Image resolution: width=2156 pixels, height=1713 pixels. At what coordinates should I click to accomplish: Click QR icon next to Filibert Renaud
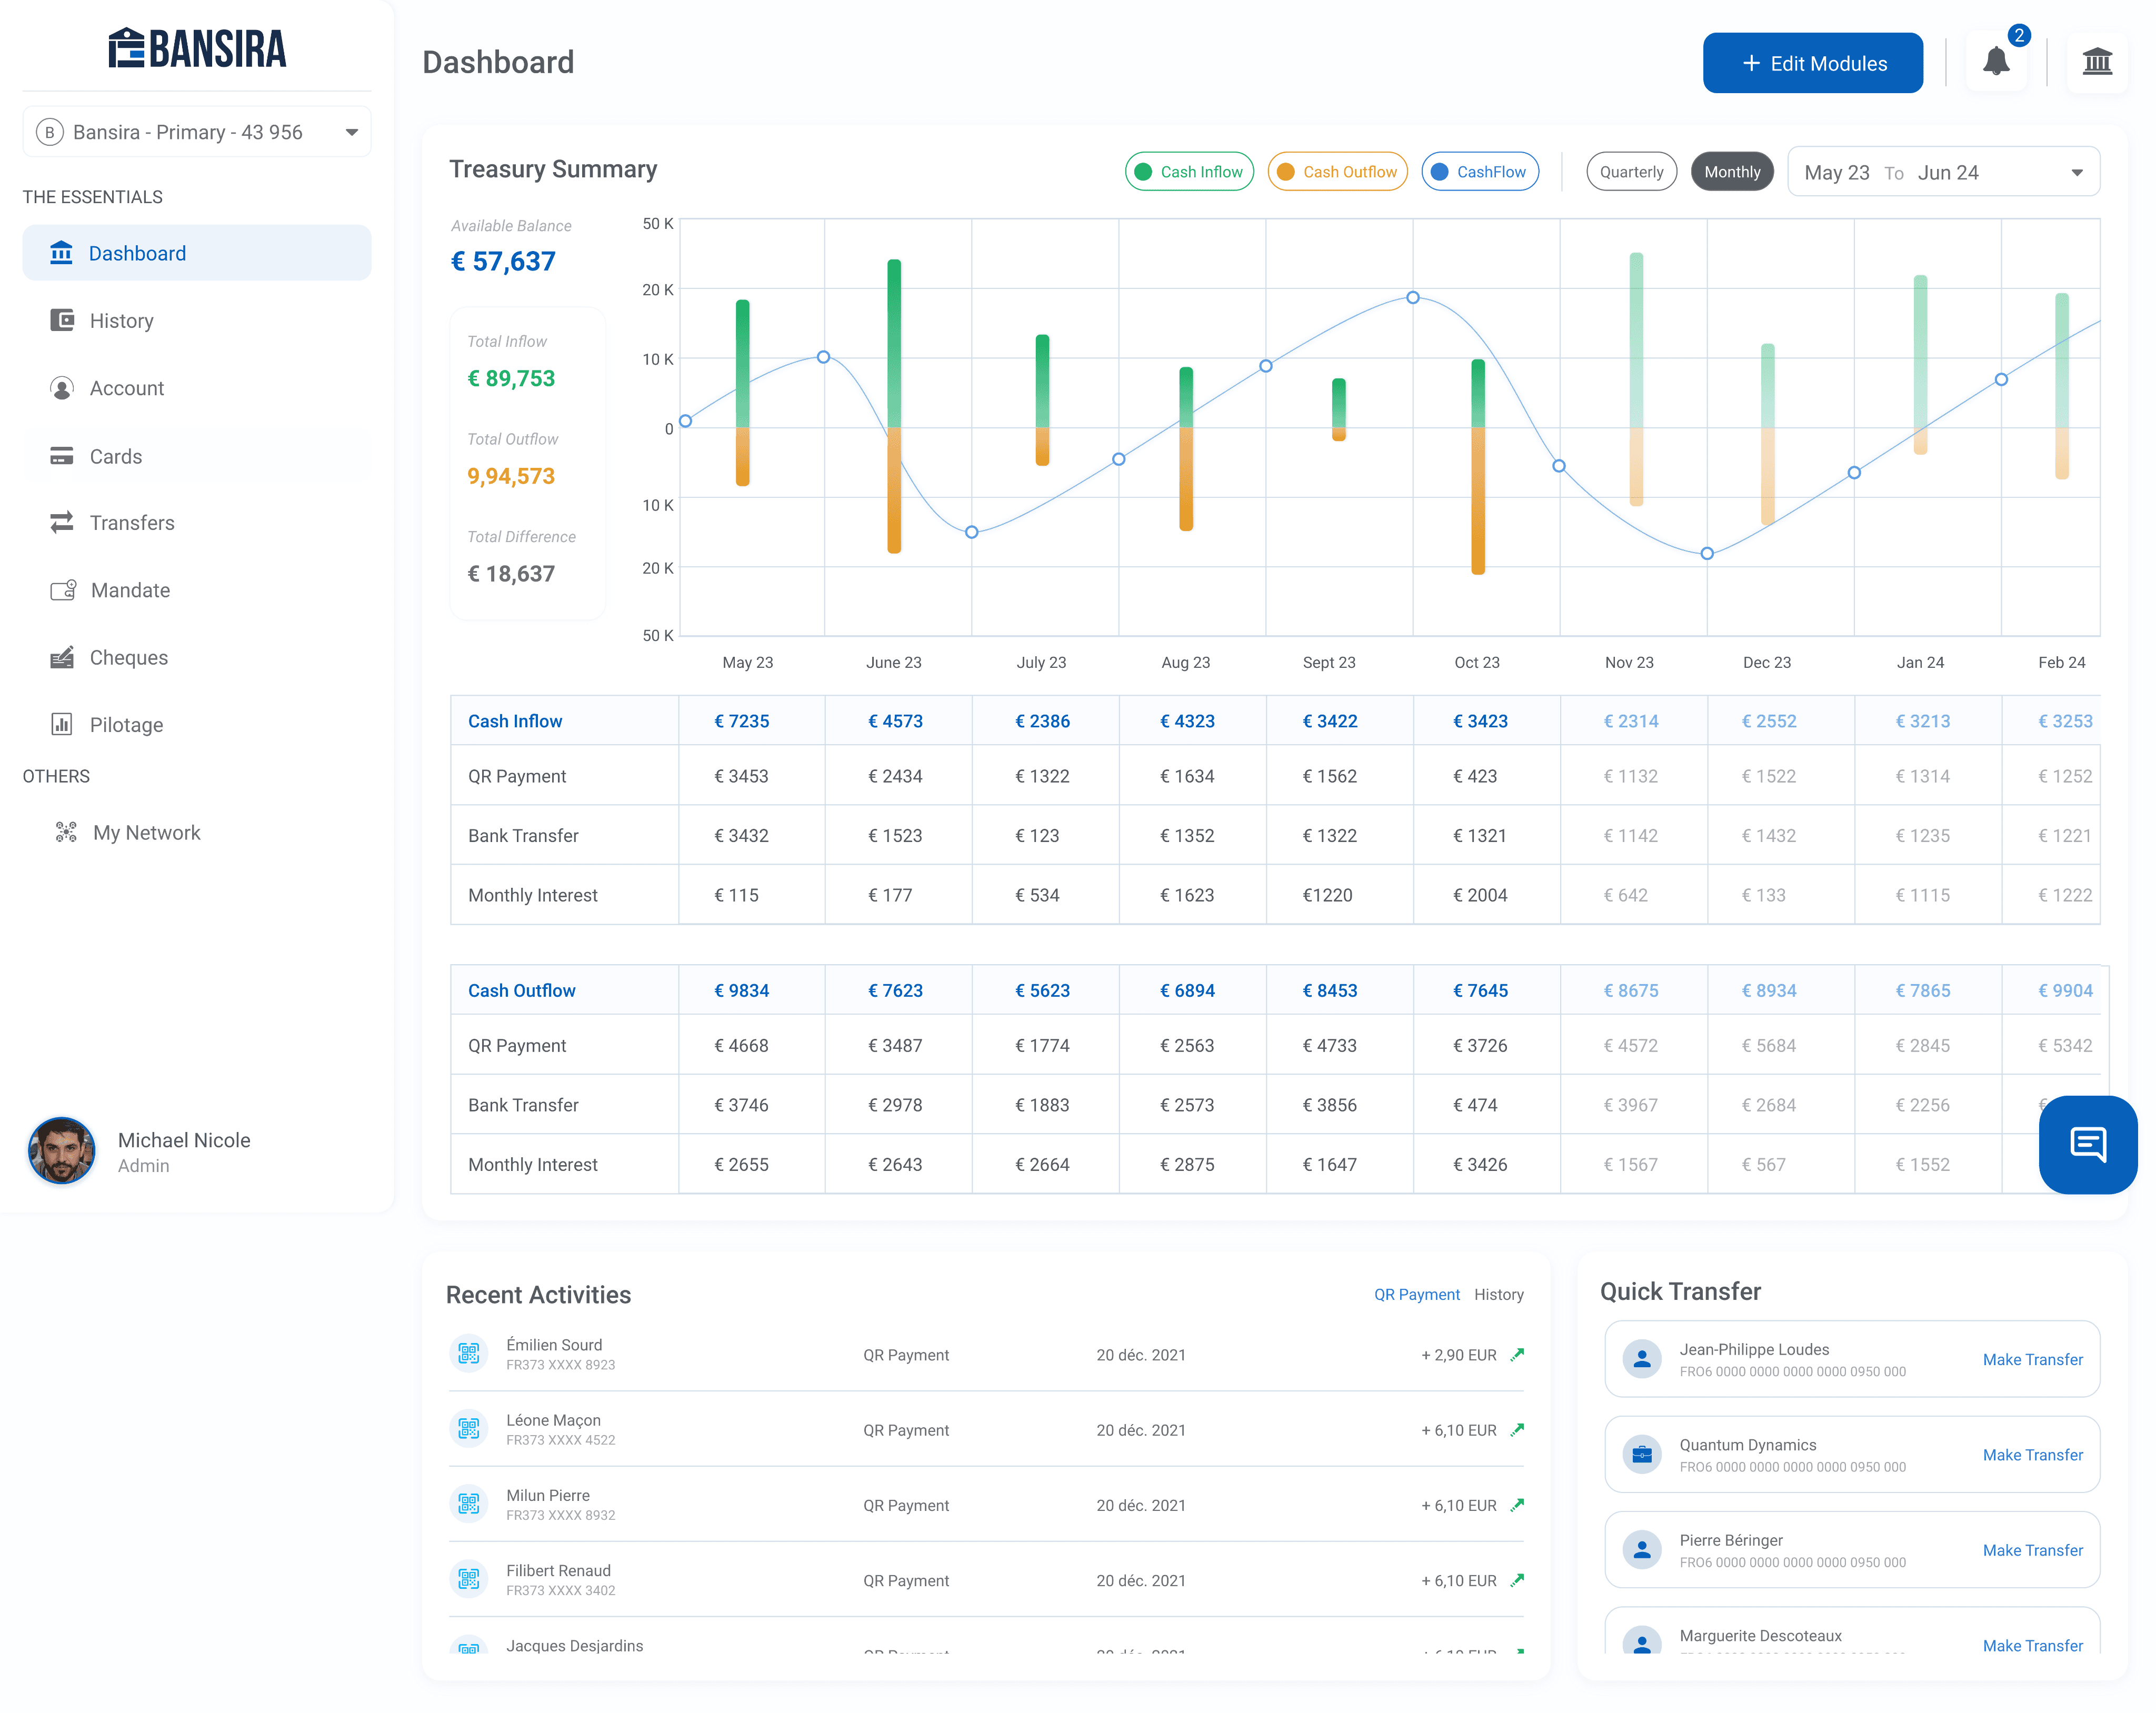pos(468,1578)
